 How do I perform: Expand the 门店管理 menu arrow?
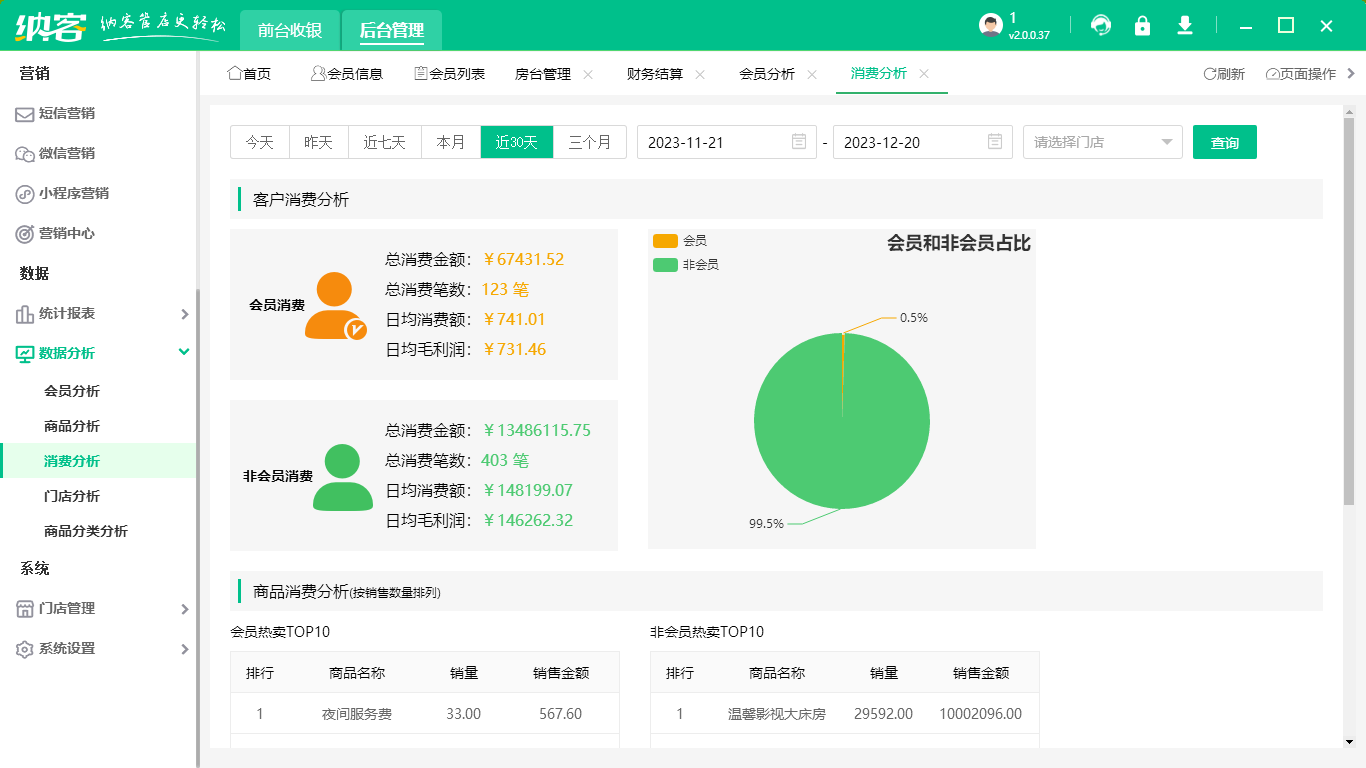tap(184, 609)
